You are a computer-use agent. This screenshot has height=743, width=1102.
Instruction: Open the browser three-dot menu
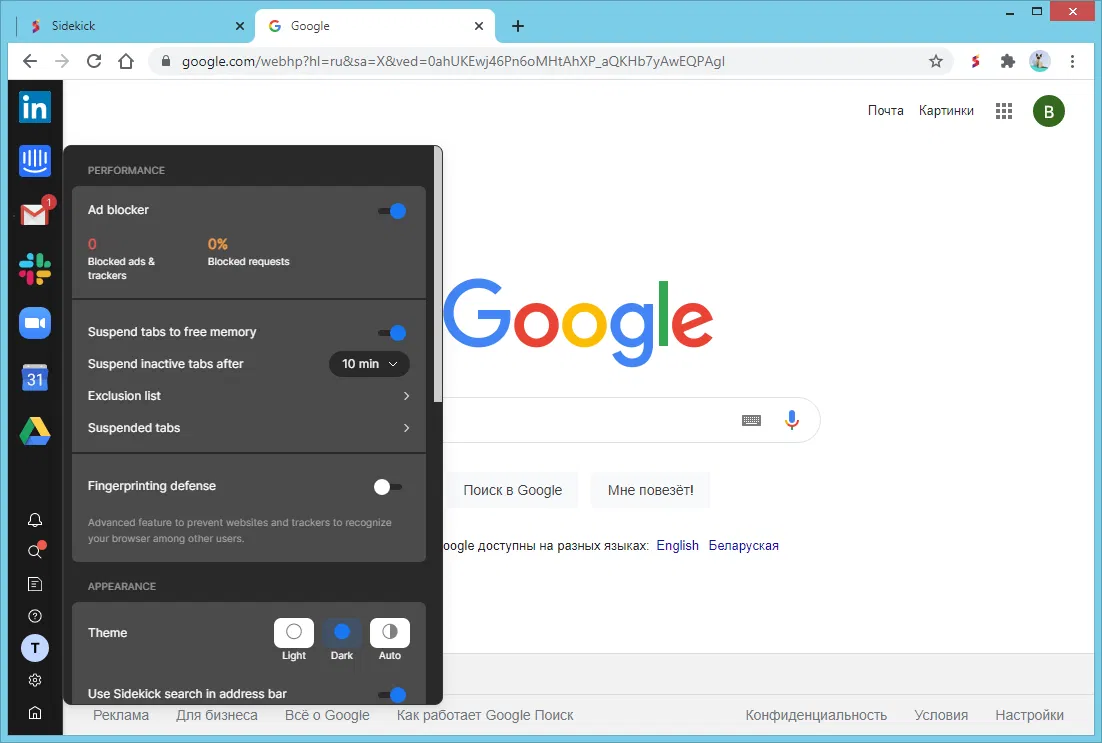pos(1072,61)
